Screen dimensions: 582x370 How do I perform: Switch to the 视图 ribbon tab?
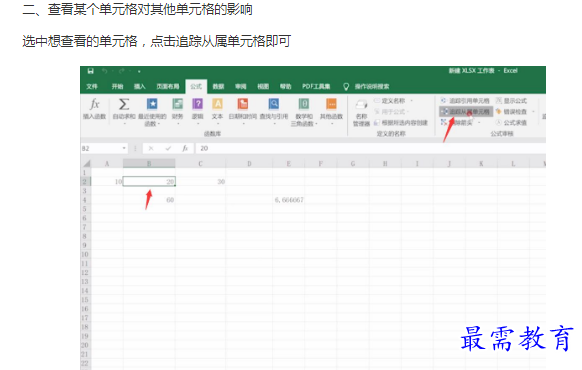[x=263, y=86]
